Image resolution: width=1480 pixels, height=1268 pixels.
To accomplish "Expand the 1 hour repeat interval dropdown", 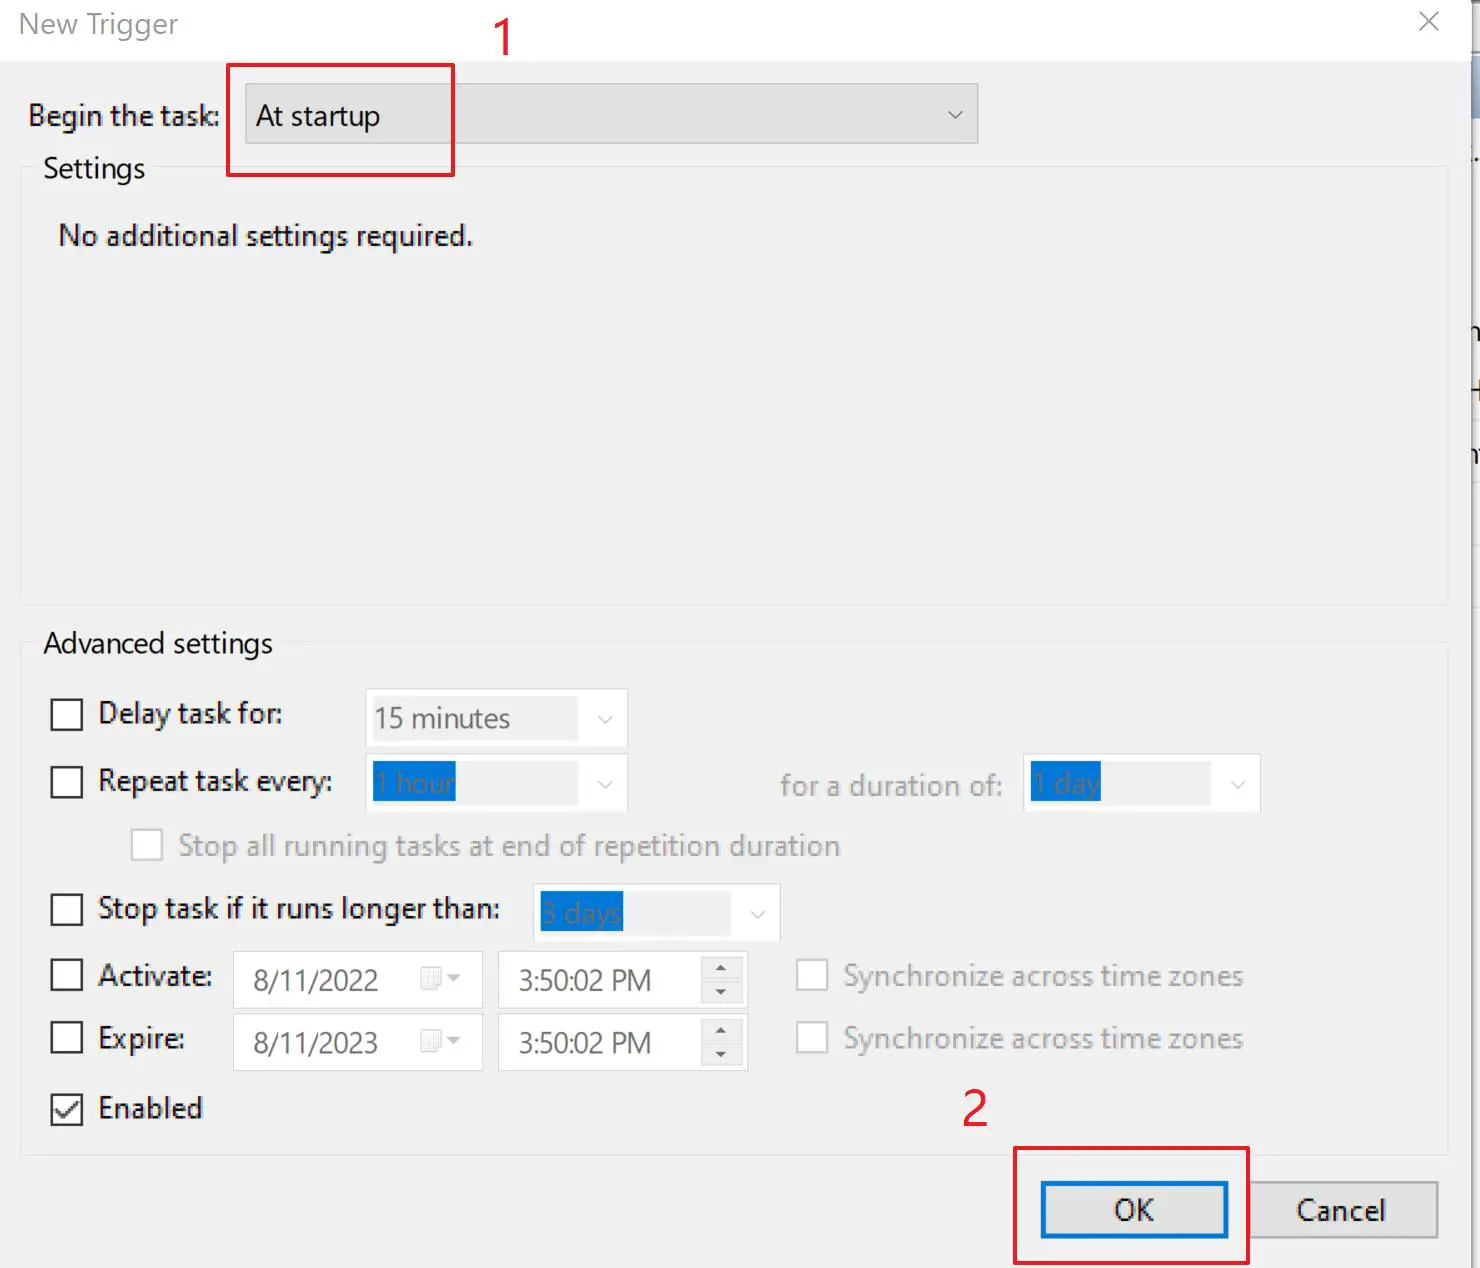I will (604, 785).
